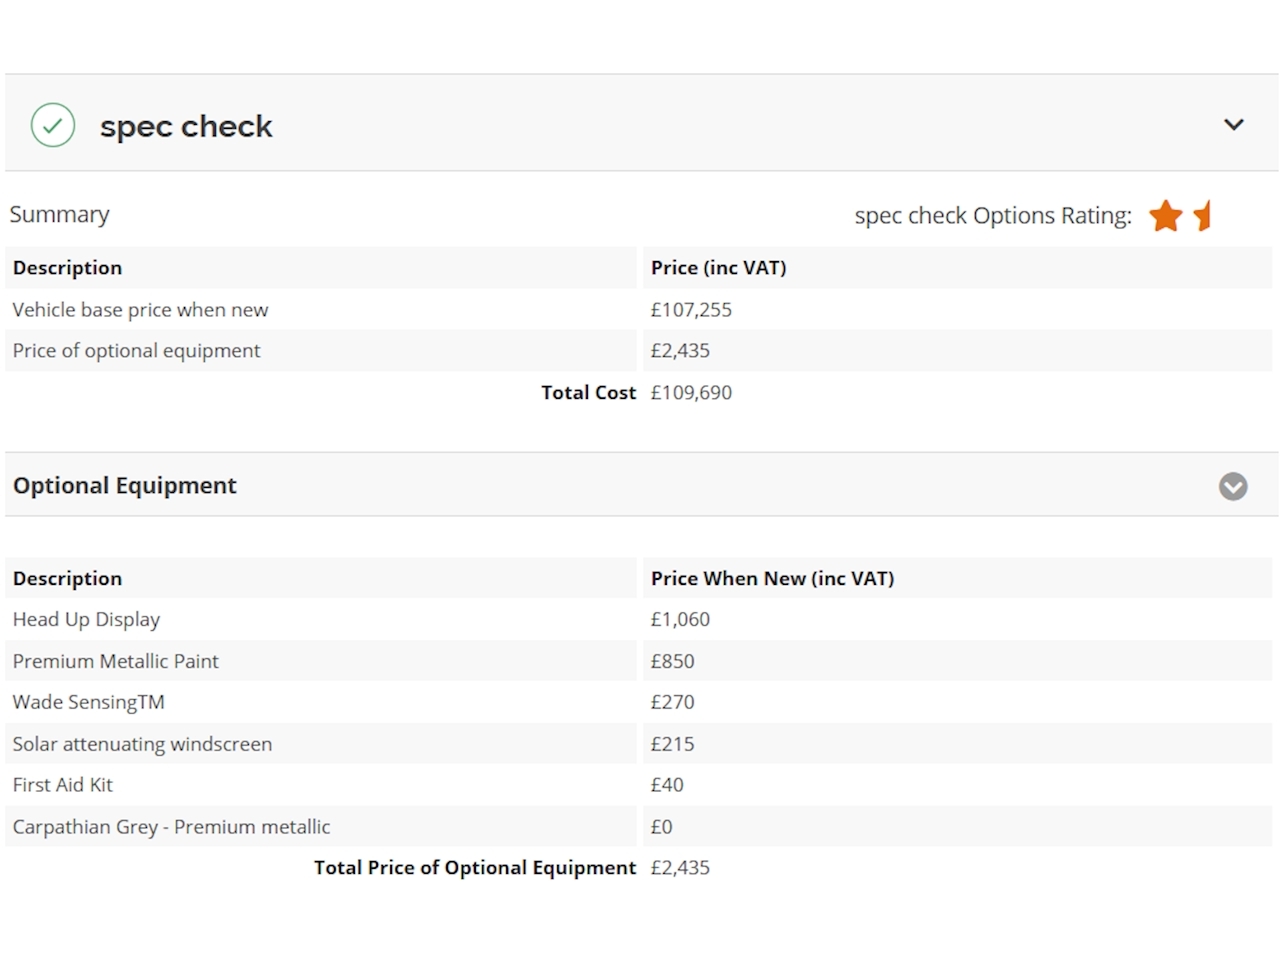Image resolution: width=1280 pixels, height=960 pixels.
Task: Click the spec check heading text
Action: coord(186,126)
